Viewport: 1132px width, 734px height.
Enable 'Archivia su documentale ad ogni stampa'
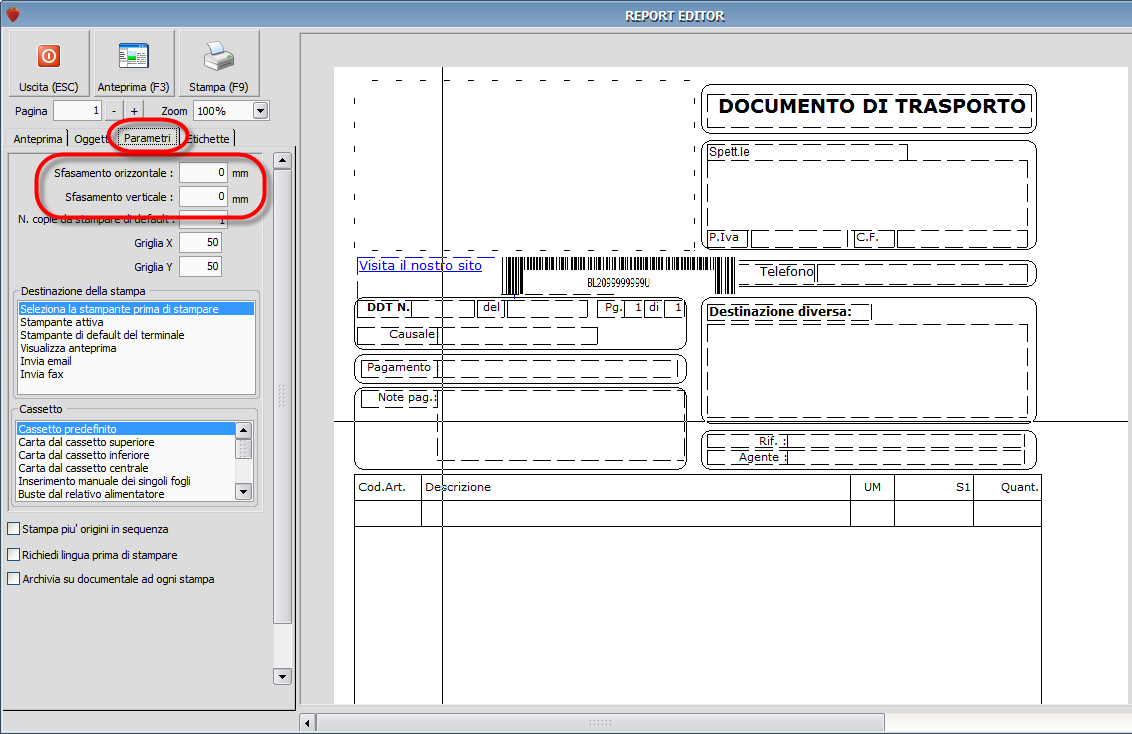click(x=13, y=579)
